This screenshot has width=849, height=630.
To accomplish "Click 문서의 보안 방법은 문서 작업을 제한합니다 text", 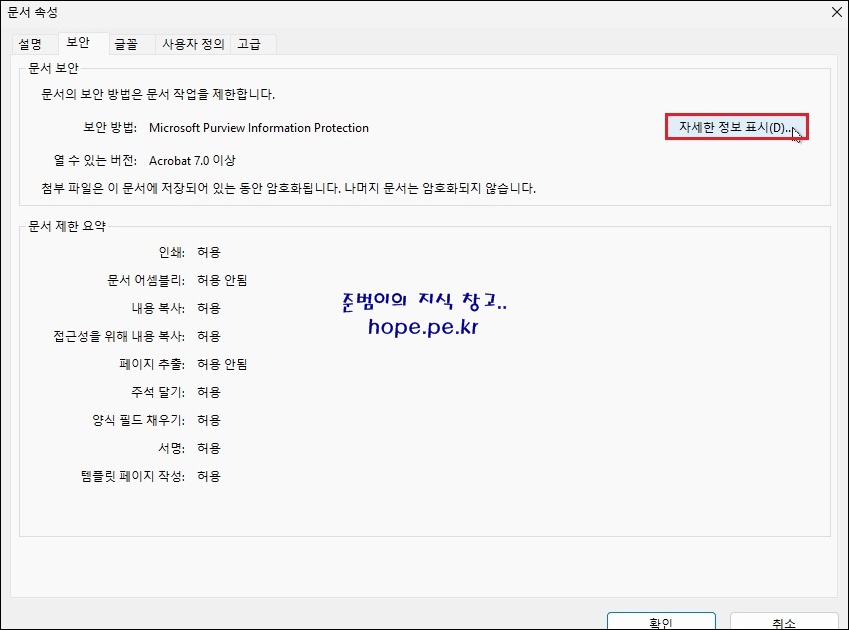I will click(158, 94).
